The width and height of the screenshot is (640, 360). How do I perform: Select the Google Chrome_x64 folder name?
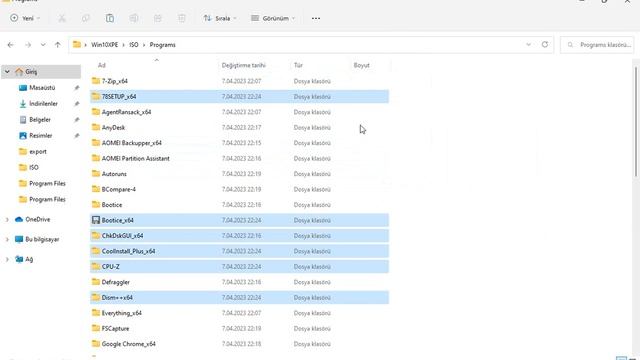coord(129,344)
